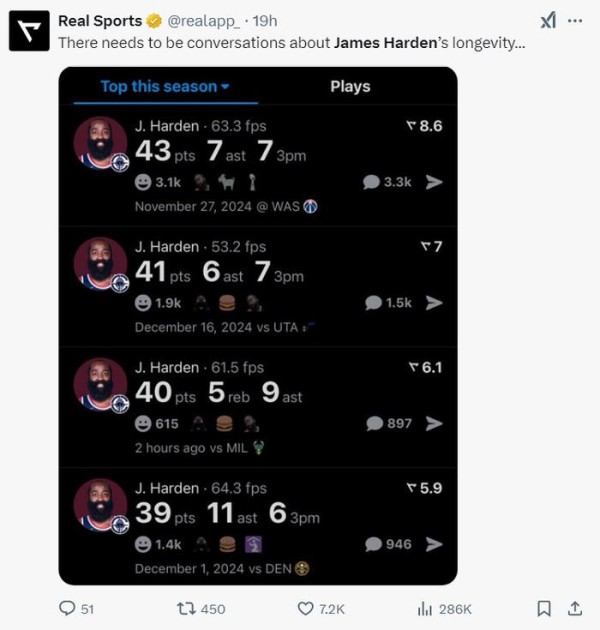The height and width of the screenshot is (630, 600).
Task: Open the 946 comments on DEN game
Action: pos(388,544)
